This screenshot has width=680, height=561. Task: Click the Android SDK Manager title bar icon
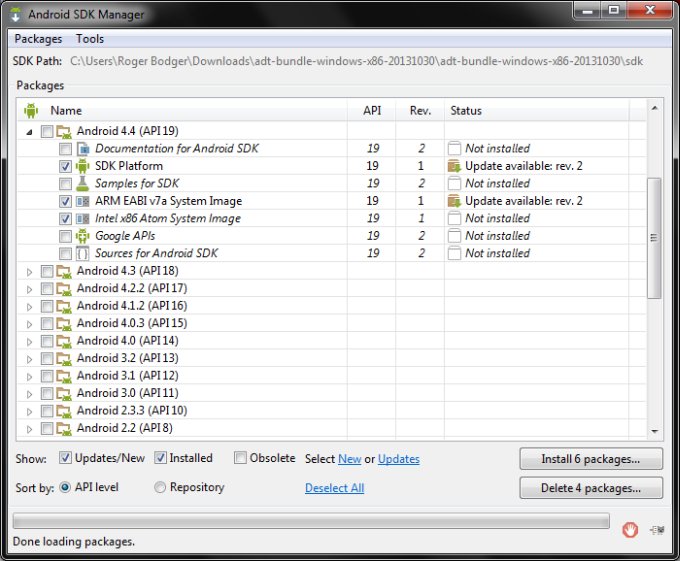16,14
